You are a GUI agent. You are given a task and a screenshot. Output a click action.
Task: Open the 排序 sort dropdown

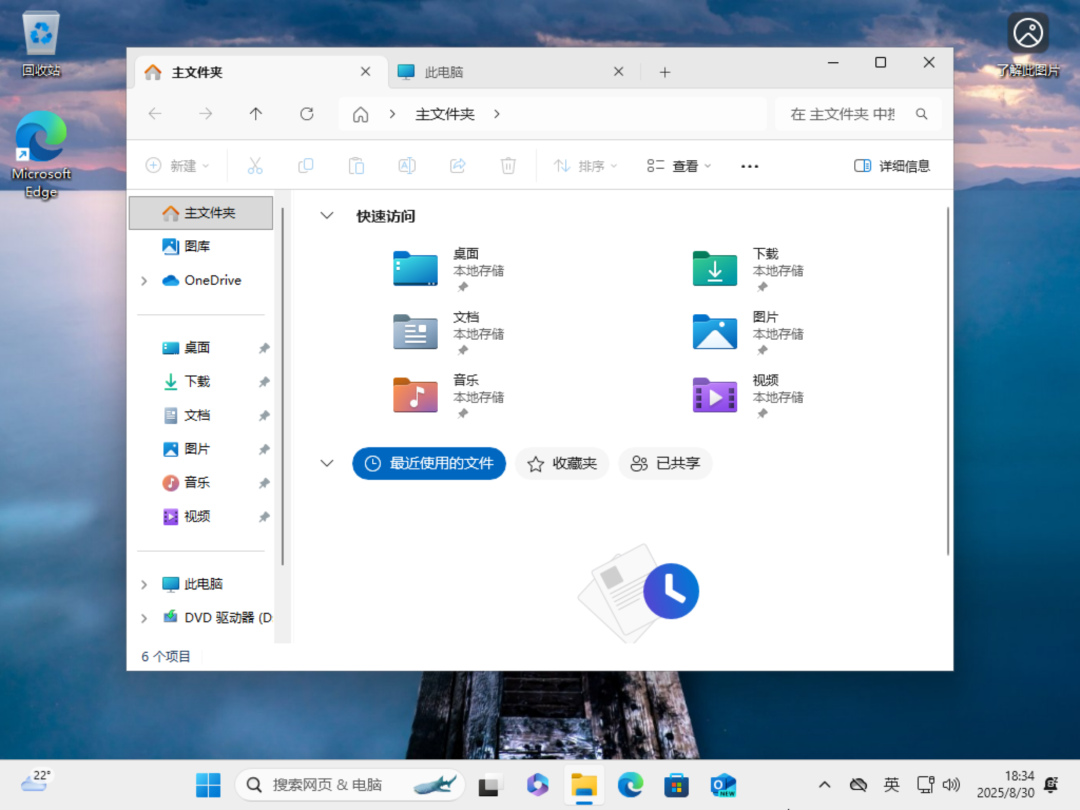(585, 165)
